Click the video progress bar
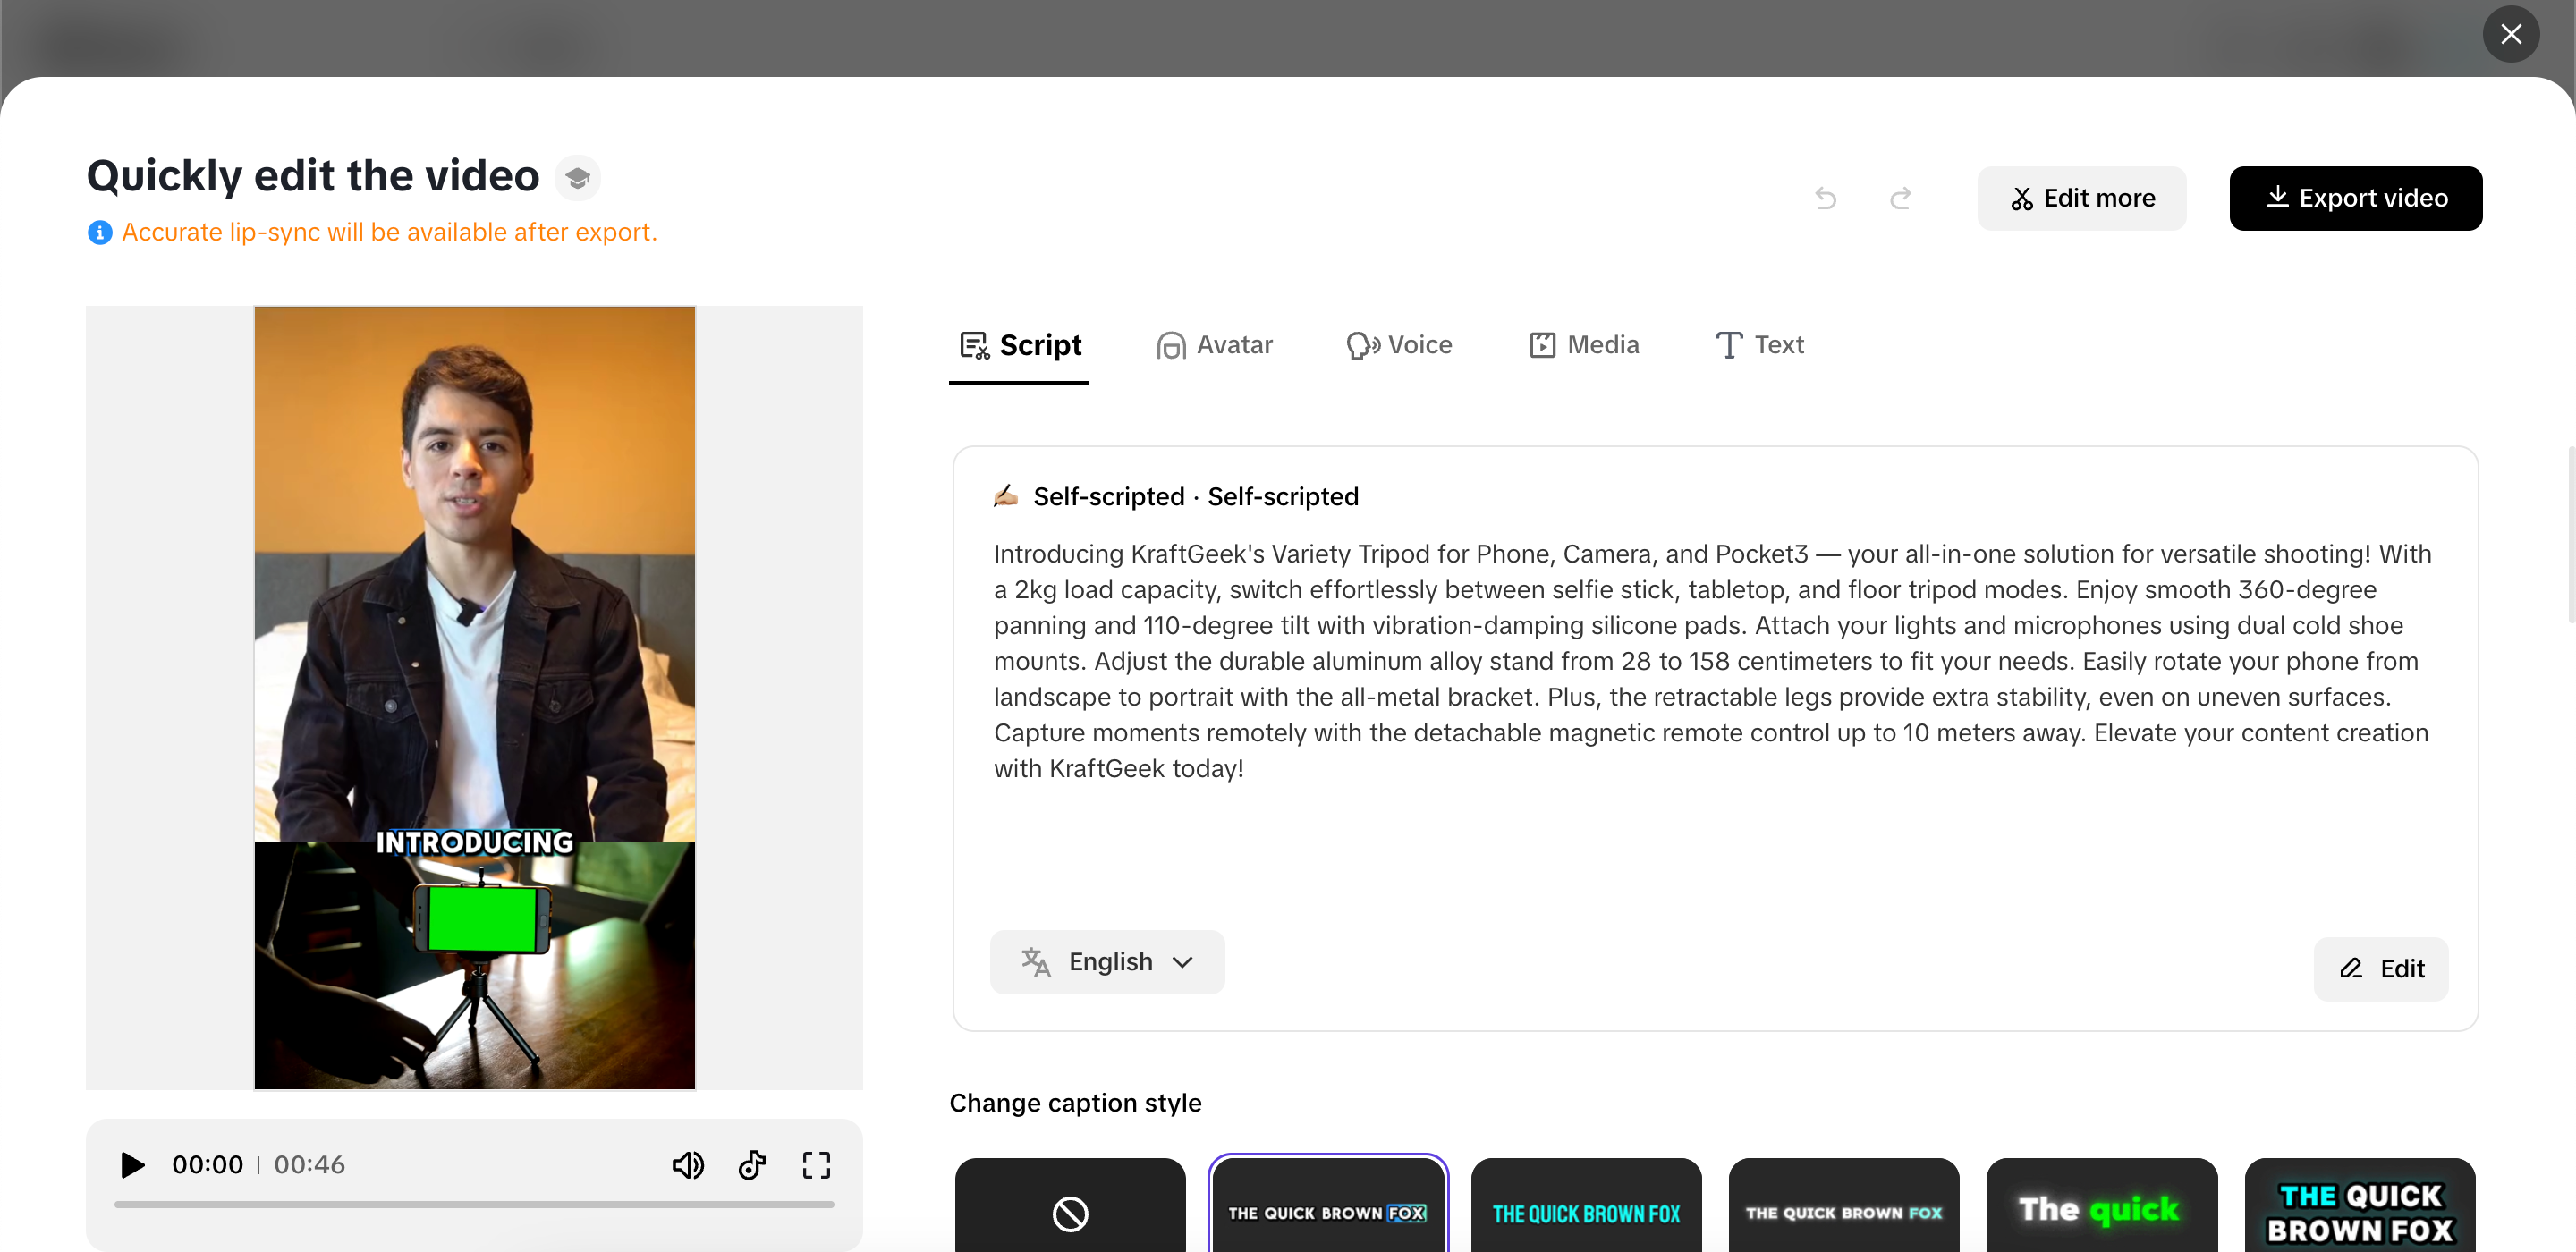The image size is (2576, 1252). [474, 1205]
